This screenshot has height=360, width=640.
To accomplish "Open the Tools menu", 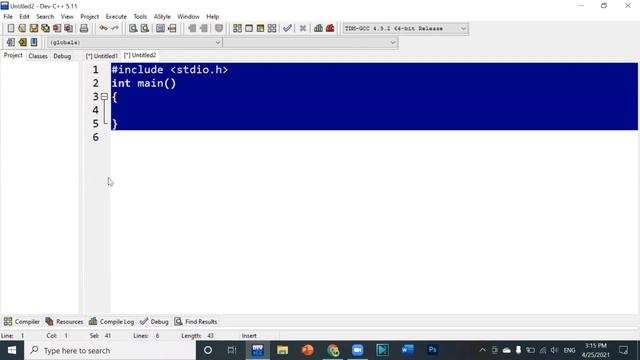I will tap(140, 16).
